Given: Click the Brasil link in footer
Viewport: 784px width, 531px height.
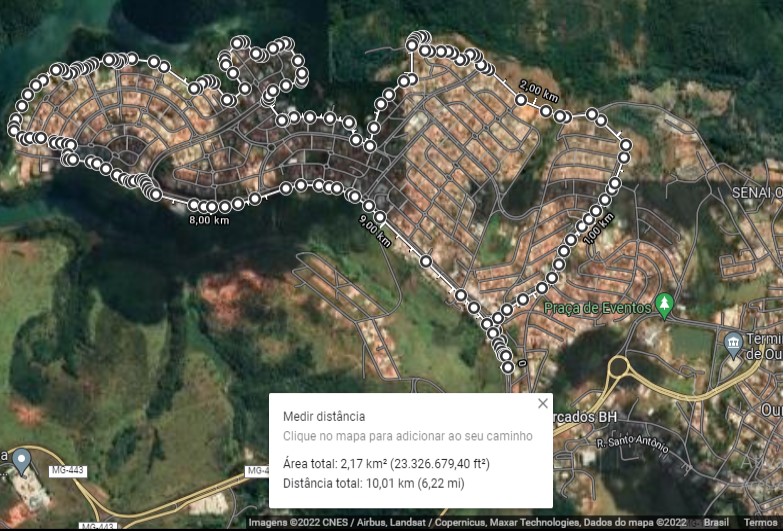Looking at the screenshot, I should 716,522.
